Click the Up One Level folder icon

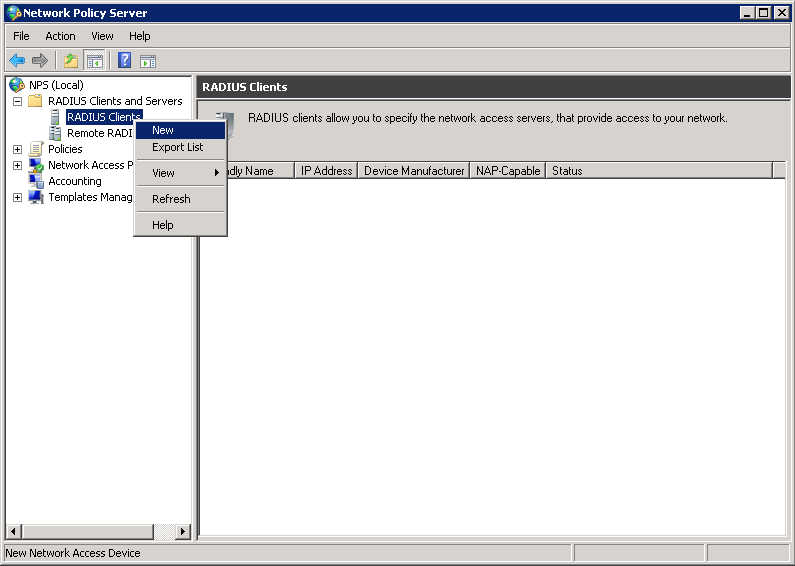coord(71,61)
